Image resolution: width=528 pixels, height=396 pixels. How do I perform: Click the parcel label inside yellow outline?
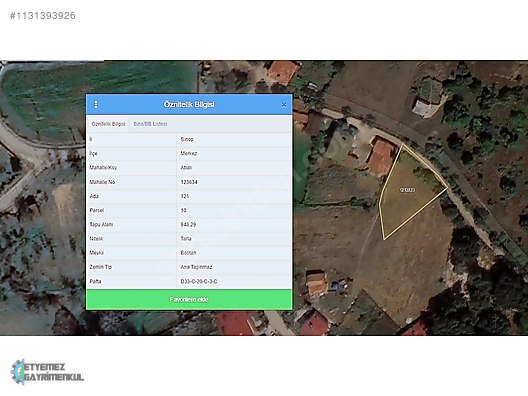coord(407,190)
